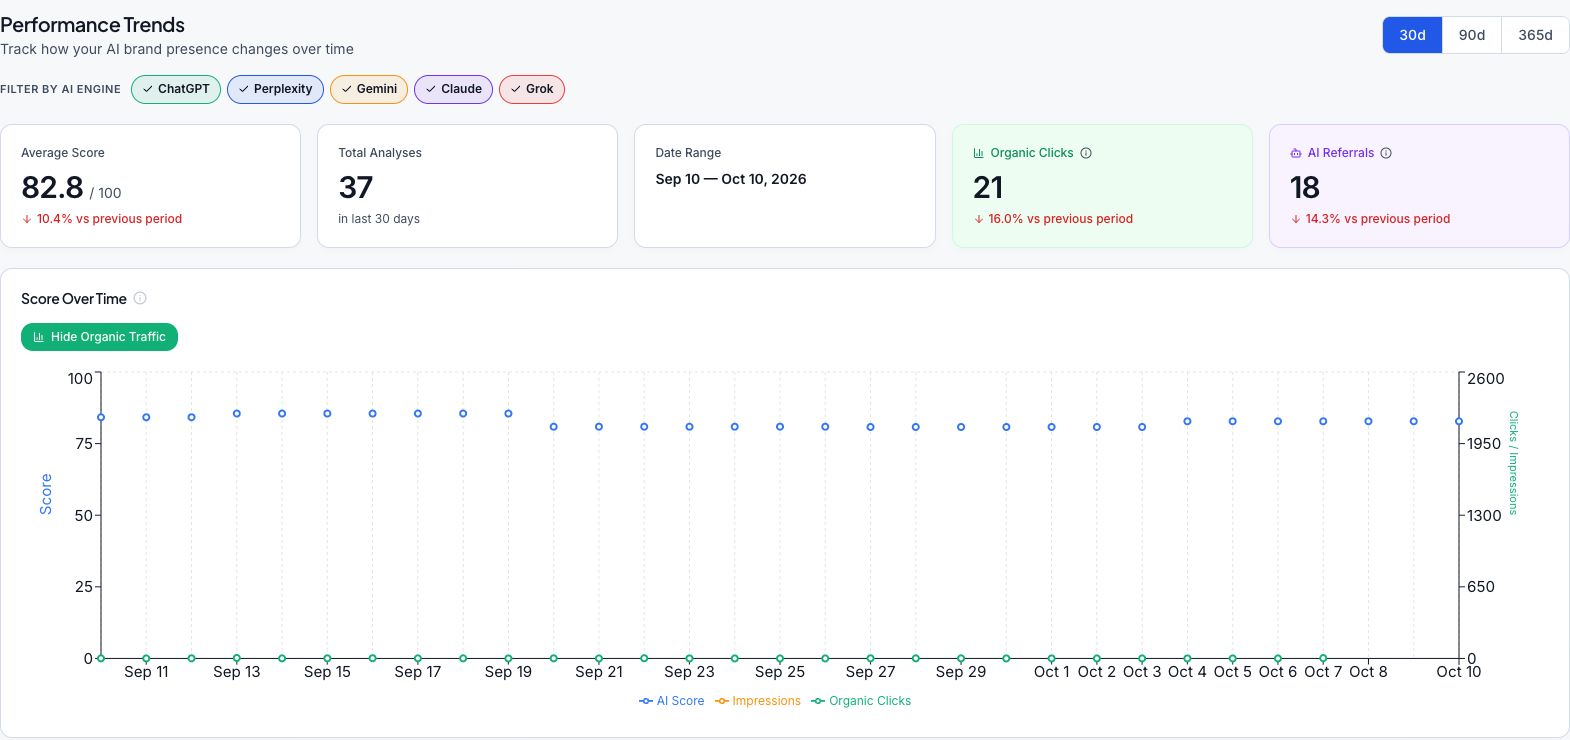Click the Sep 10 AI Score data point
The width and height of the screenshot is (1570, 740).
tap(101, 418)
